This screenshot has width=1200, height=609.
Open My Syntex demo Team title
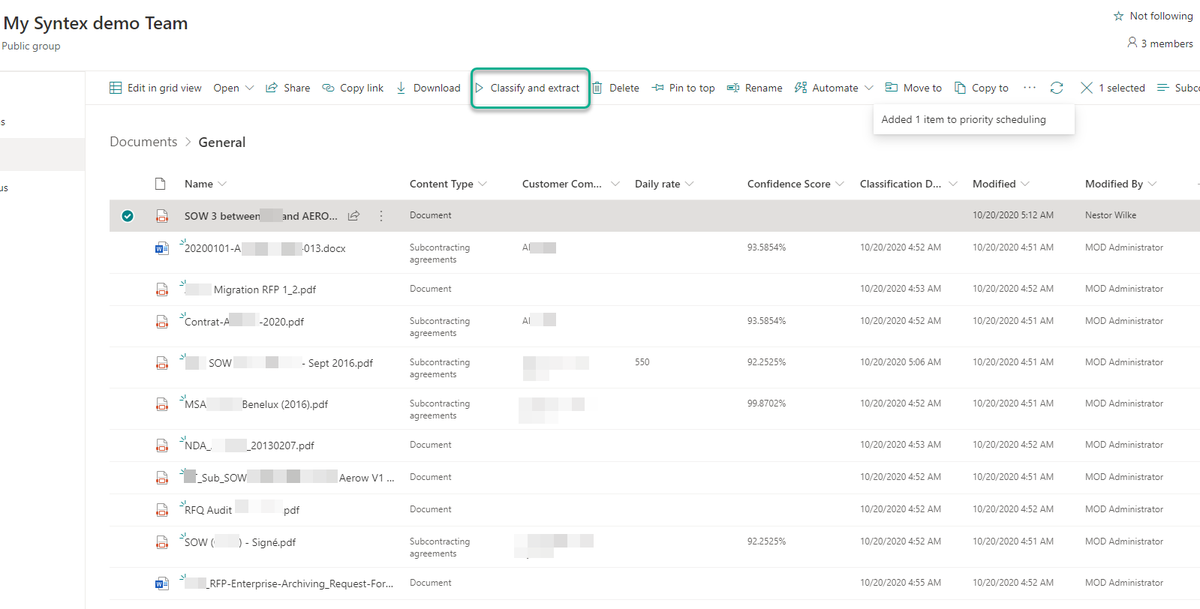[x=95, y=23]
